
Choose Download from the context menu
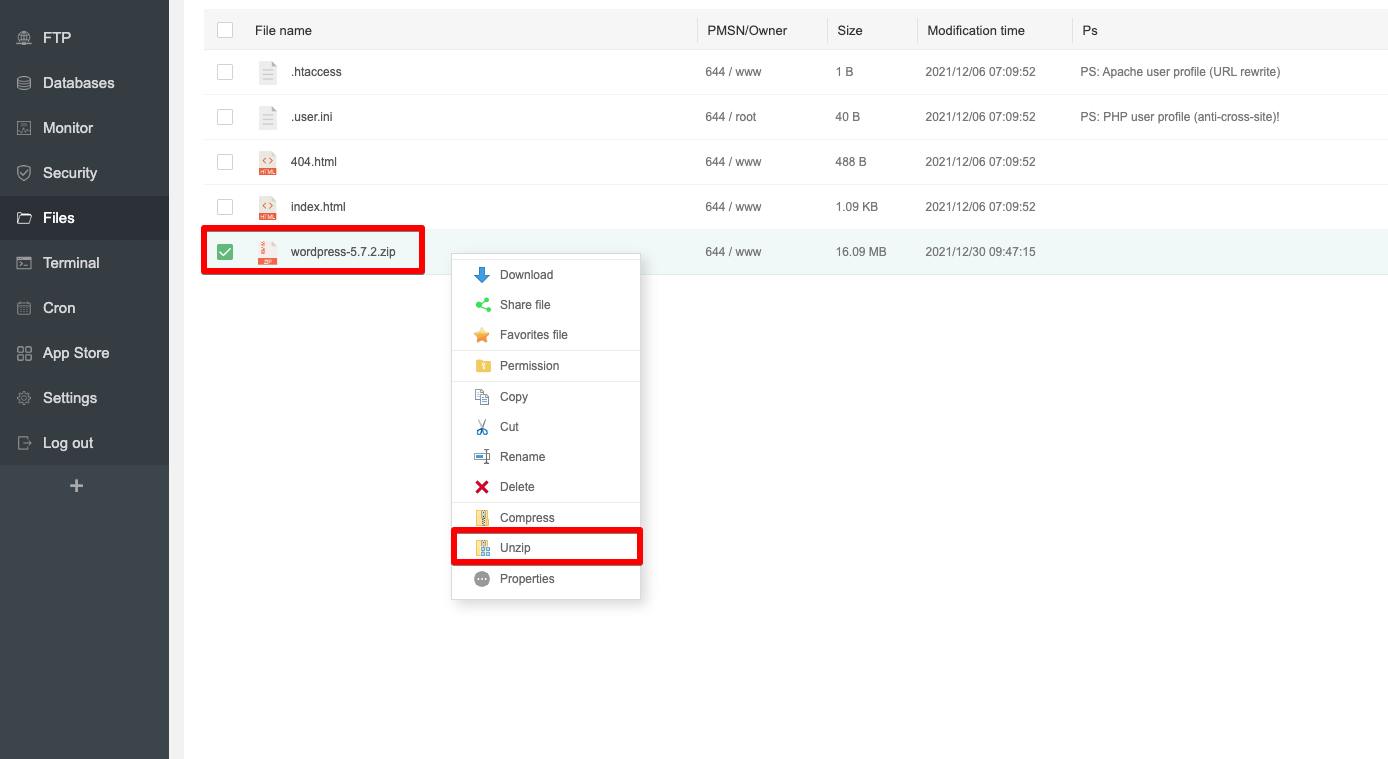[546, 275]
